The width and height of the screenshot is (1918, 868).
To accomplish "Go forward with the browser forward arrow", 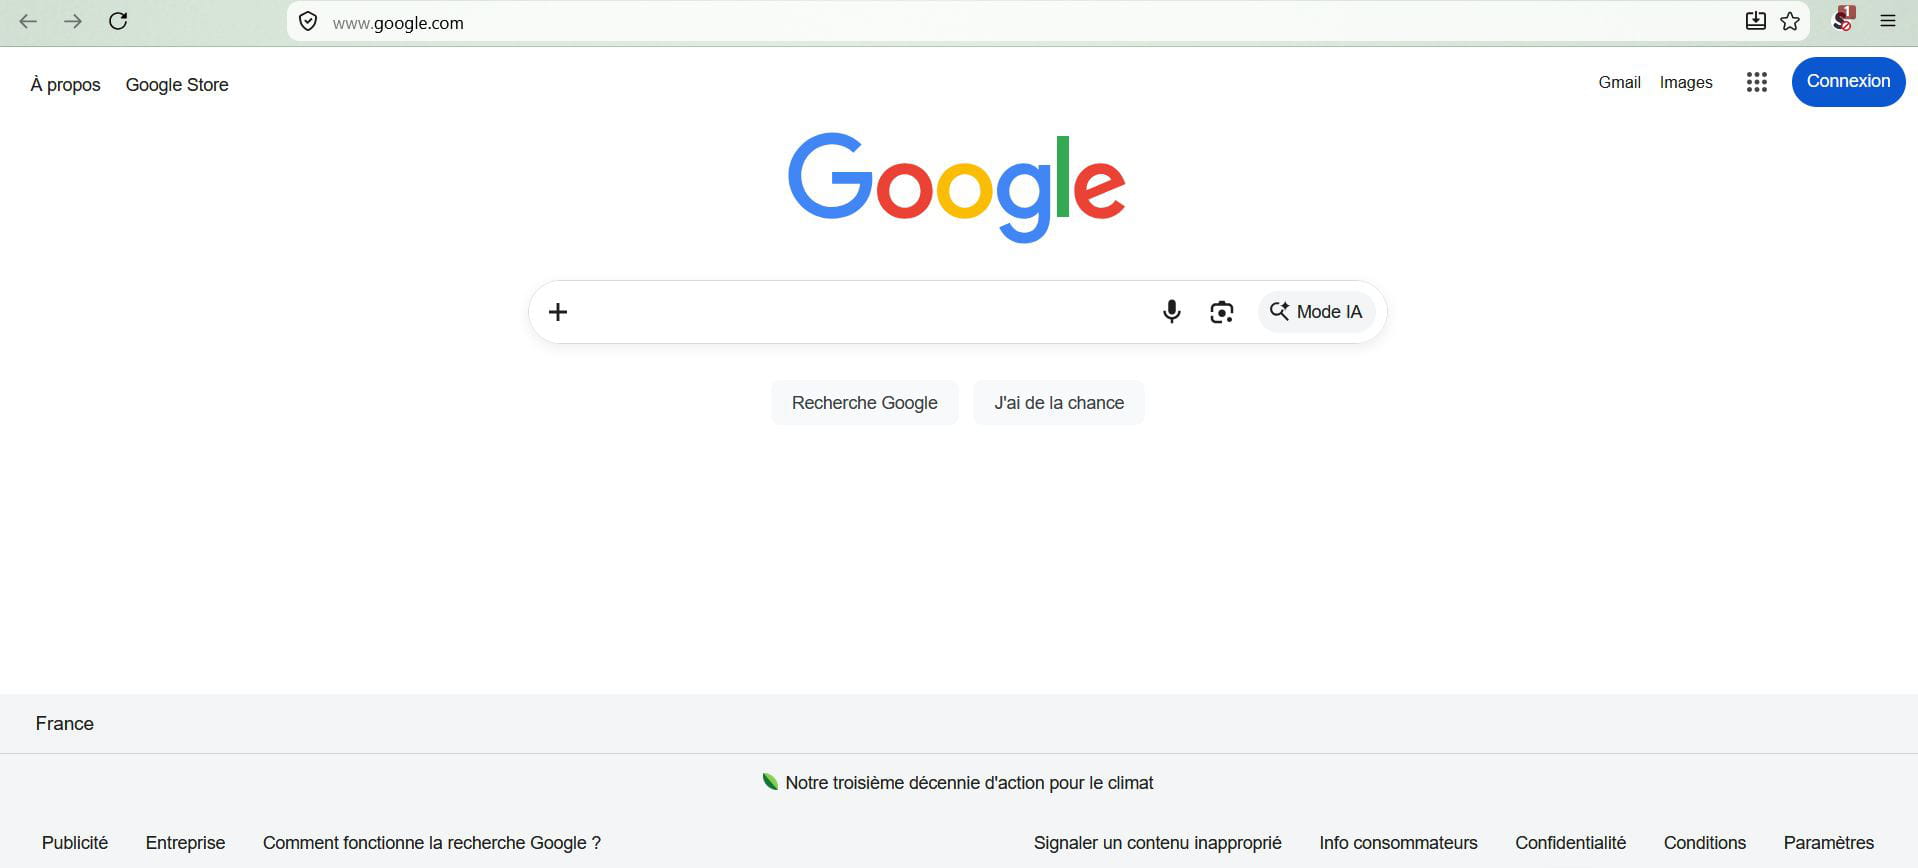I will coord(73,21).
